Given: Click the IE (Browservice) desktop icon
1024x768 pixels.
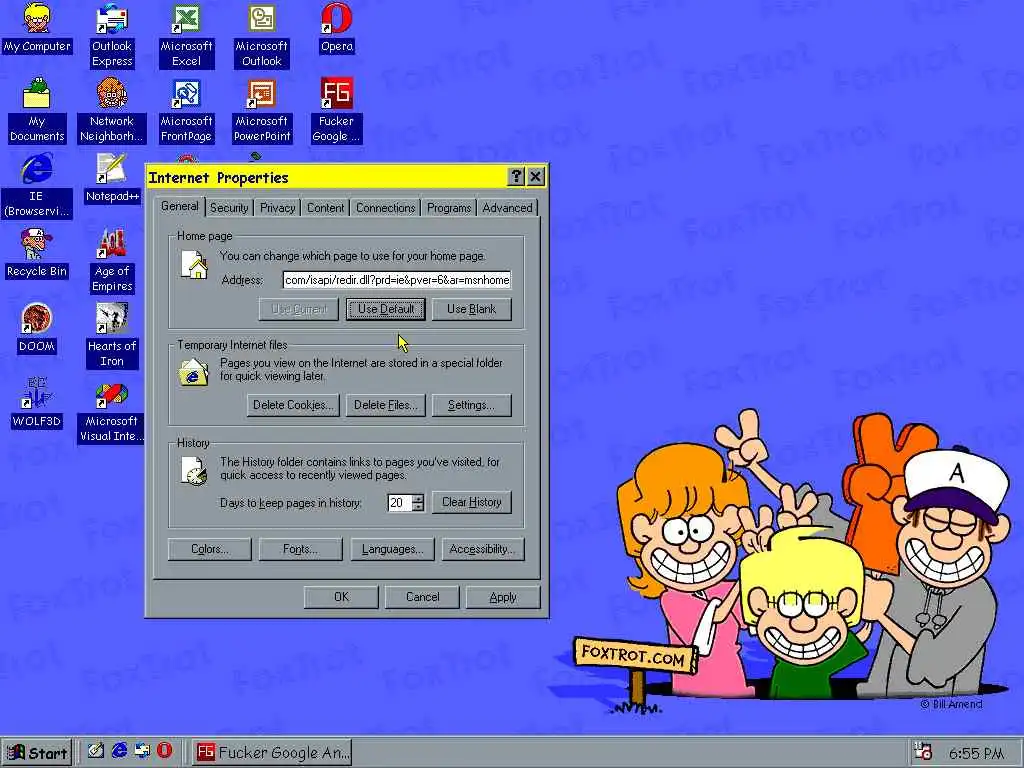Looking at the screenshot, I should click(37, 185).
